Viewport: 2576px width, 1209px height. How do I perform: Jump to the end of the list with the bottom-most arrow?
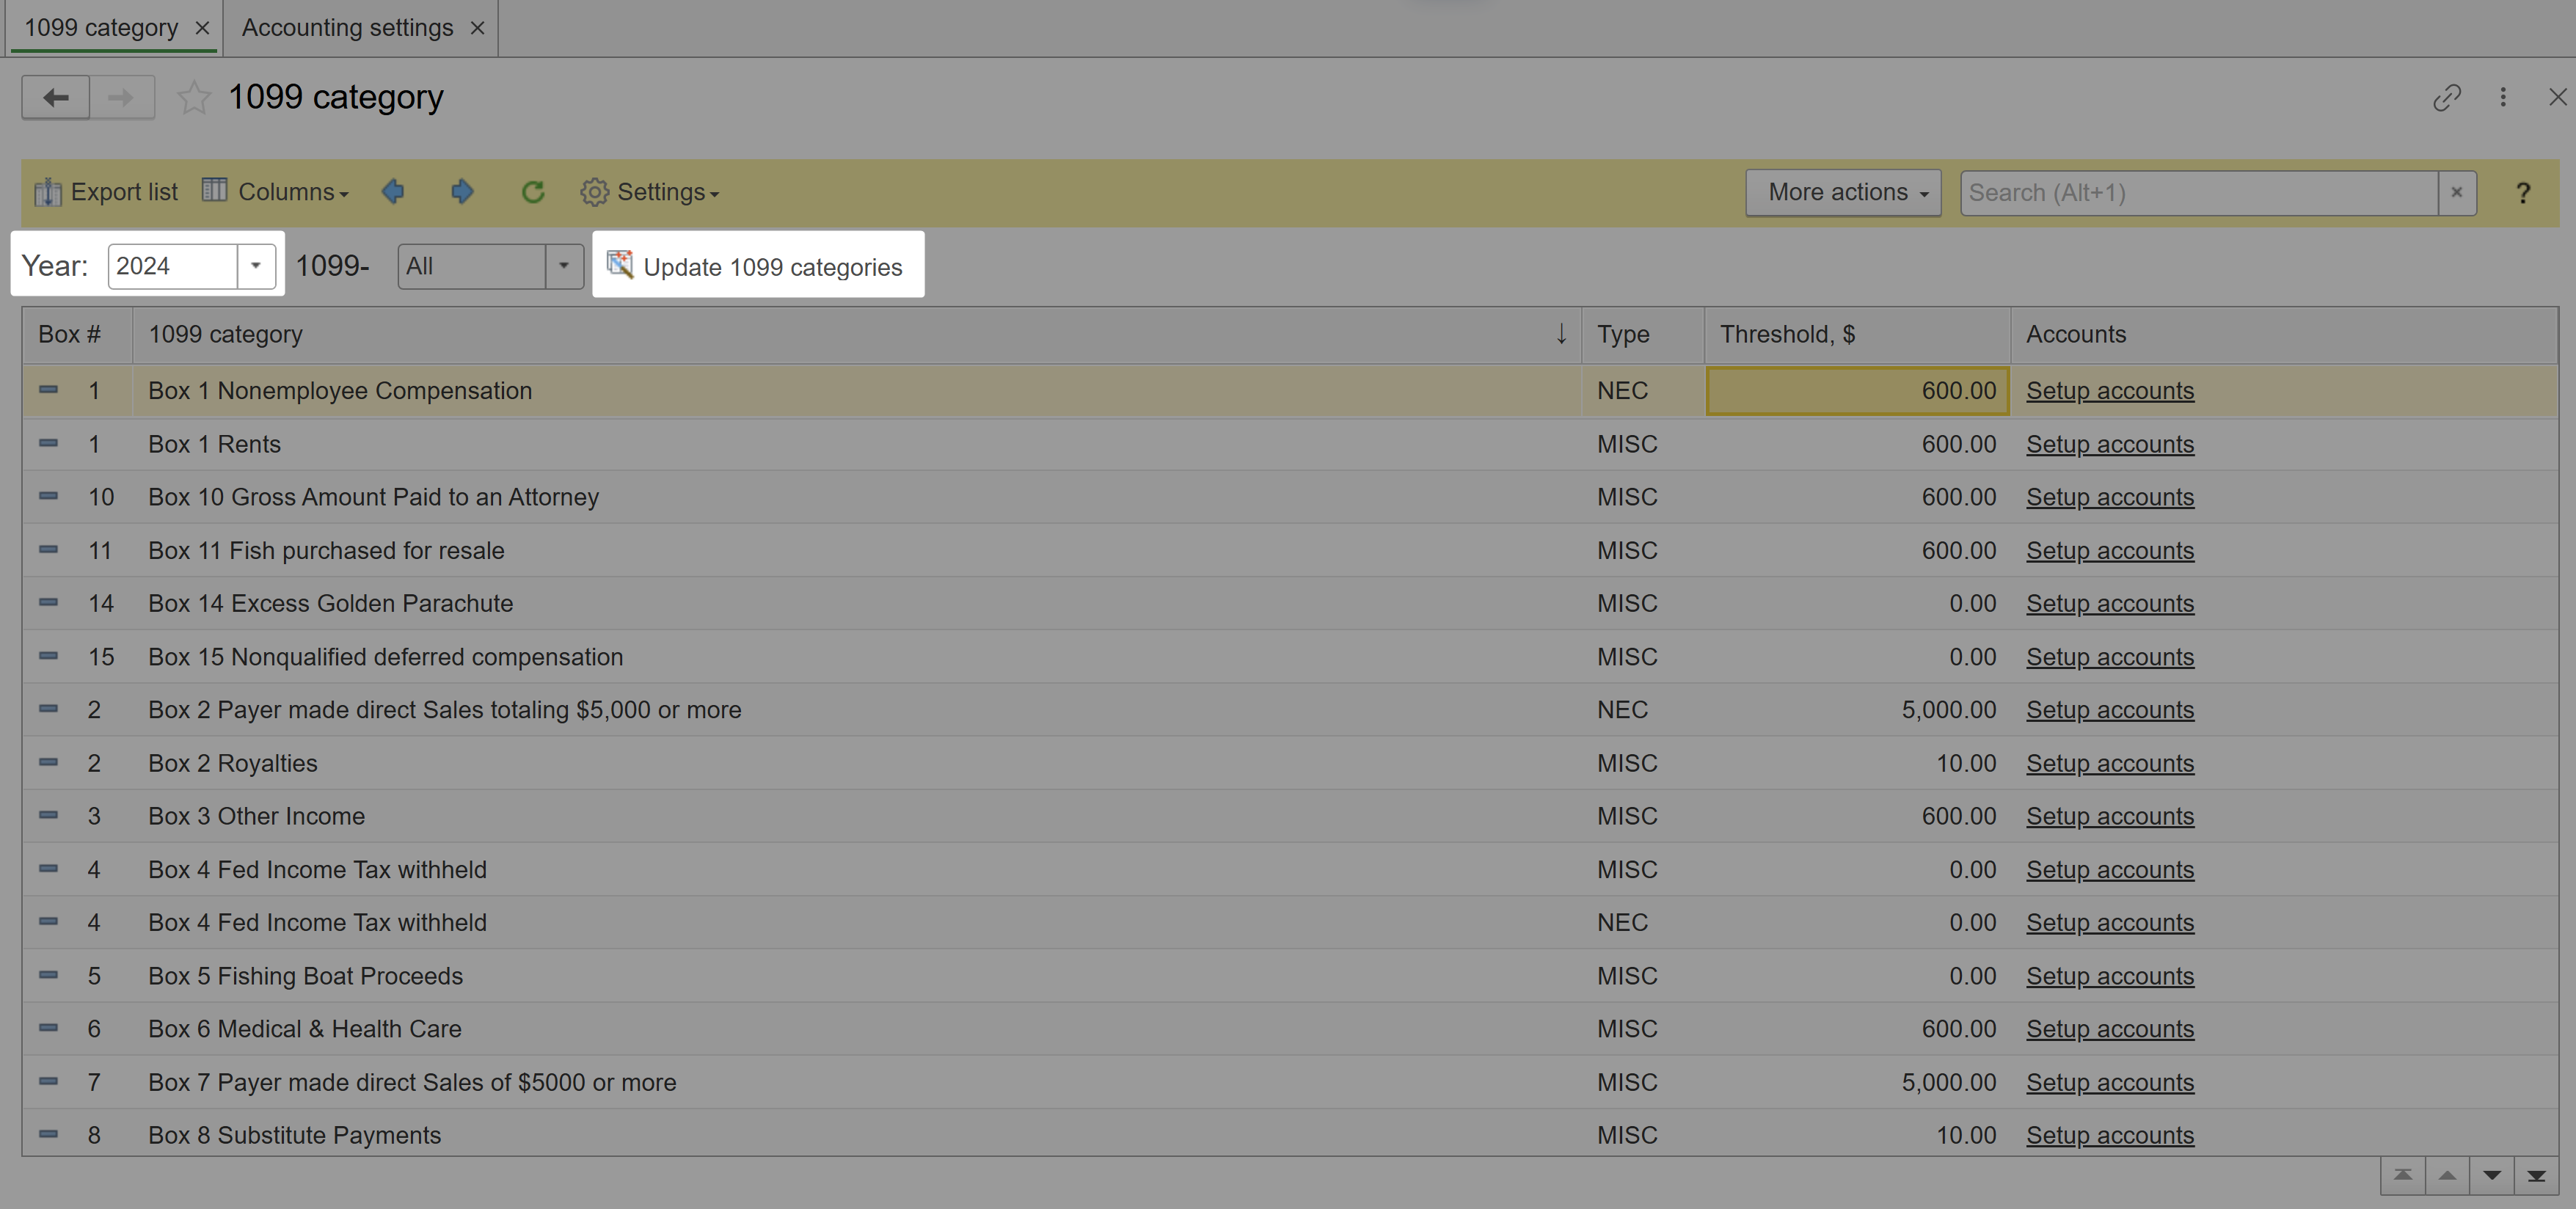pos(2536,1175)
